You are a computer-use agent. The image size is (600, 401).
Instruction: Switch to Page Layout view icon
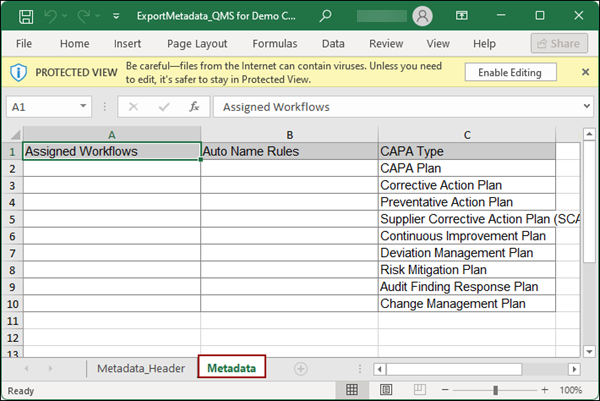click(384, 390)
